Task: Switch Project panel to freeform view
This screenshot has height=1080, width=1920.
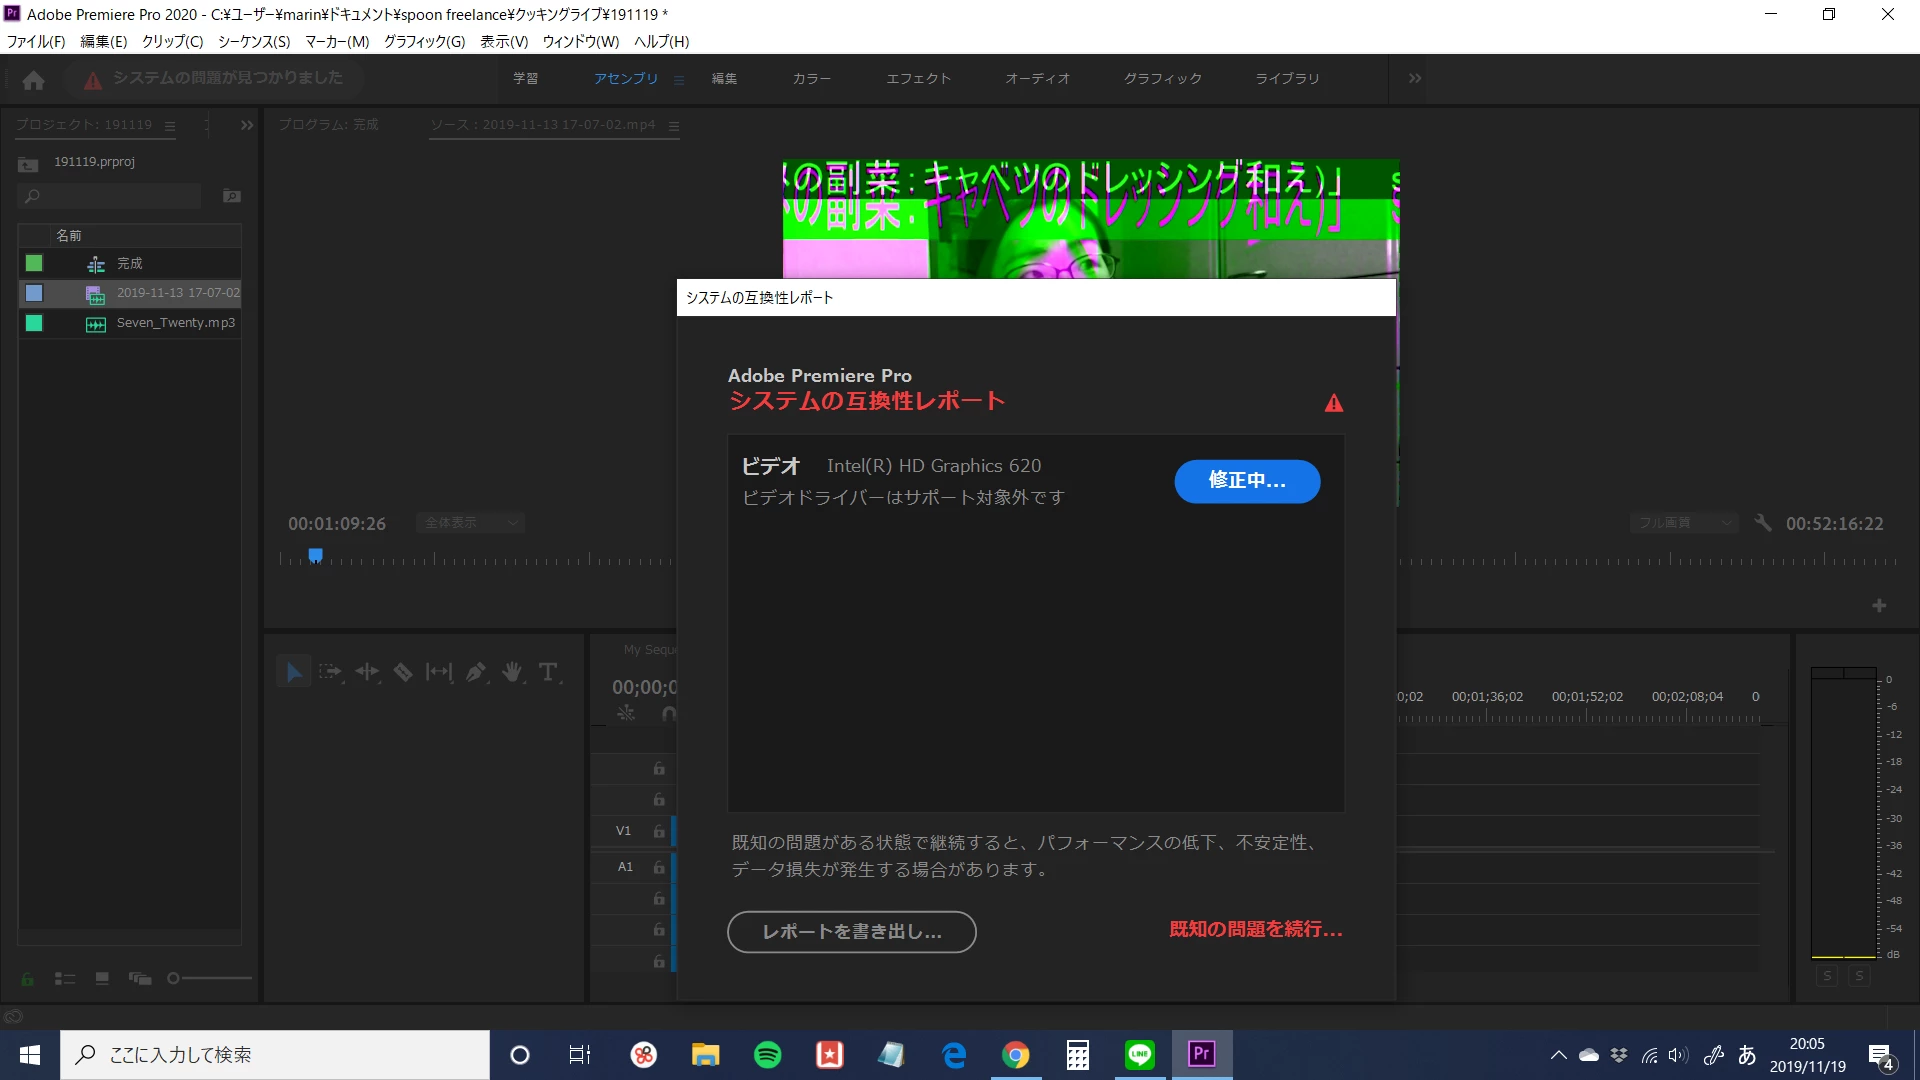Action: pyautogui.click(x=140, y=979)
